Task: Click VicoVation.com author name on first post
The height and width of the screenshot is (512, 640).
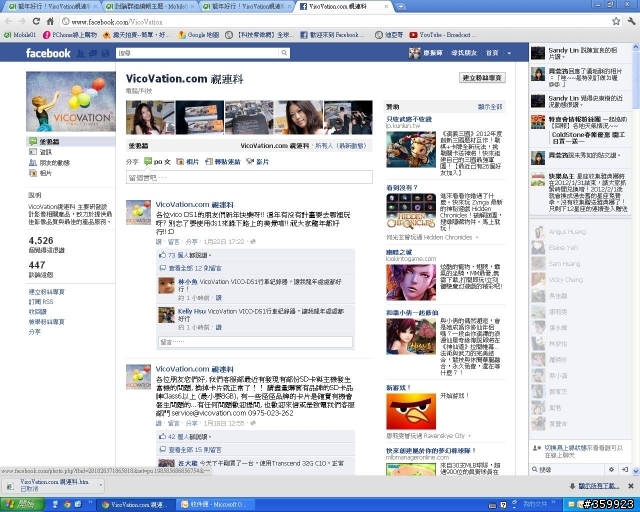Action: [x=194, y=205]
